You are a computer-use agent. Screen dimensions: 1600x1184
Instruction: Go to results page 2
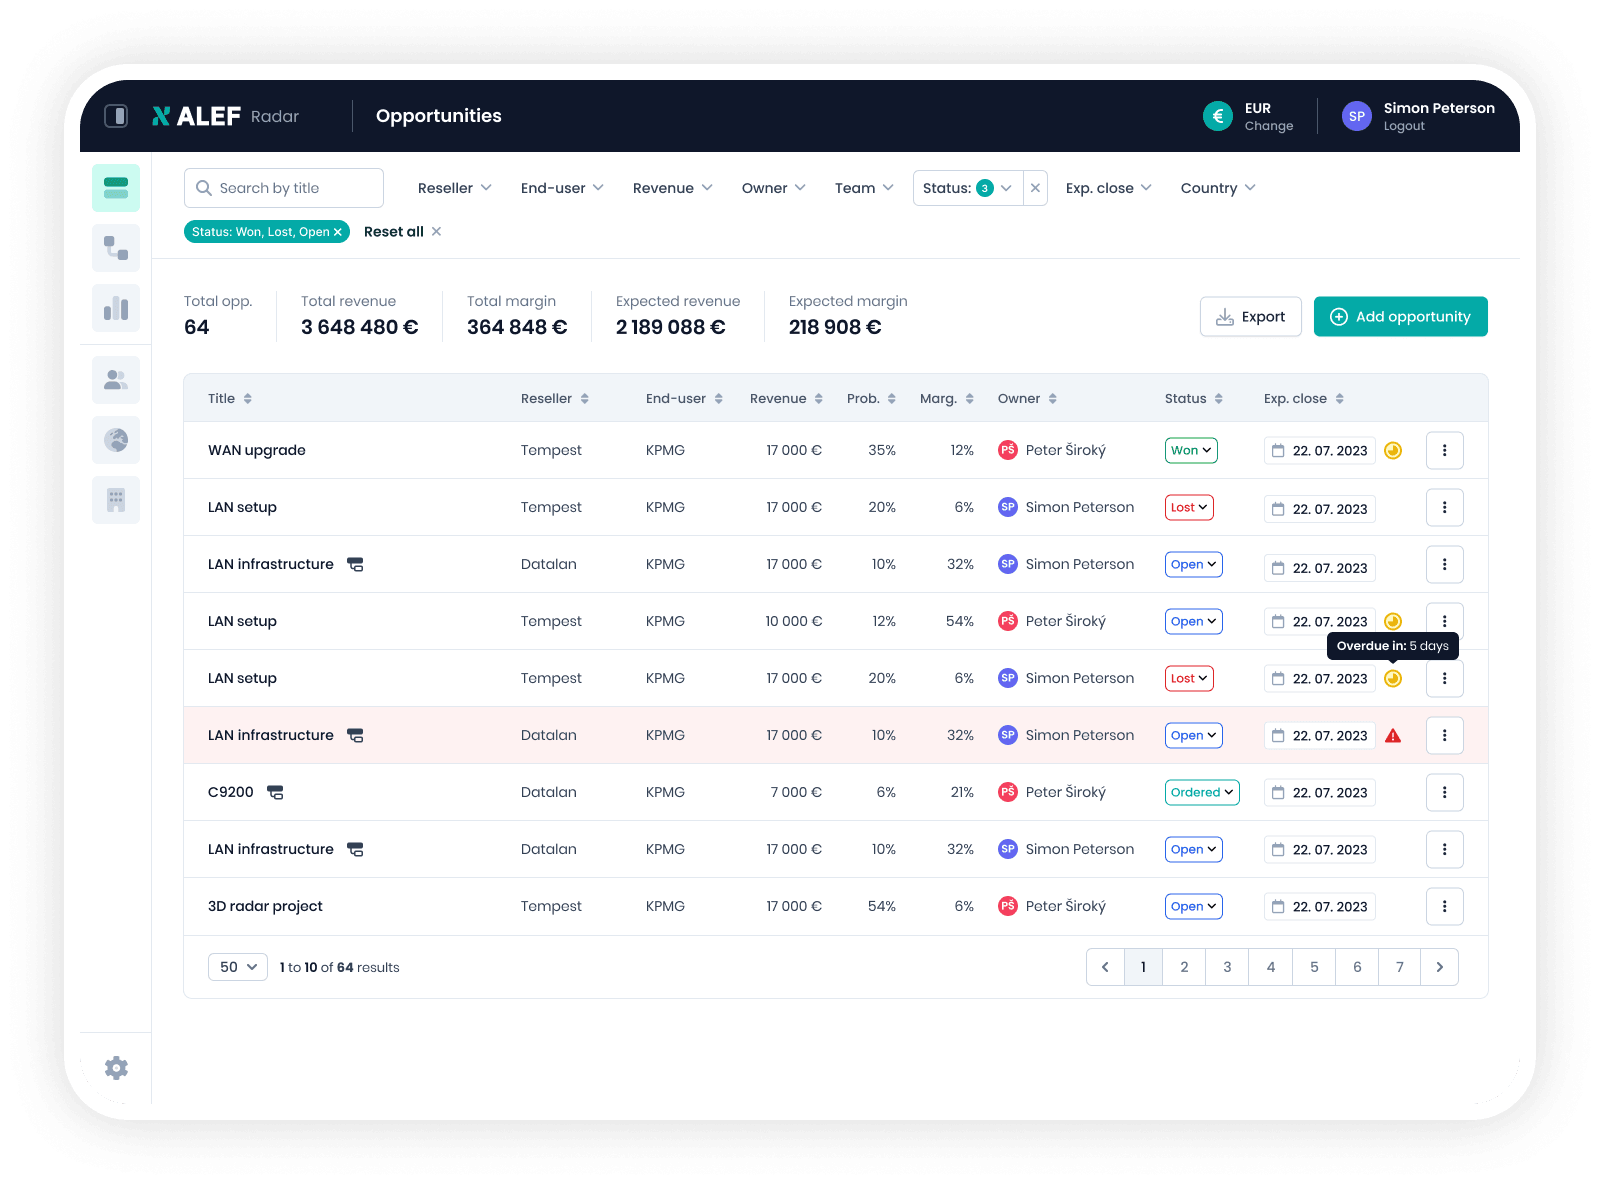[1184, 967]
